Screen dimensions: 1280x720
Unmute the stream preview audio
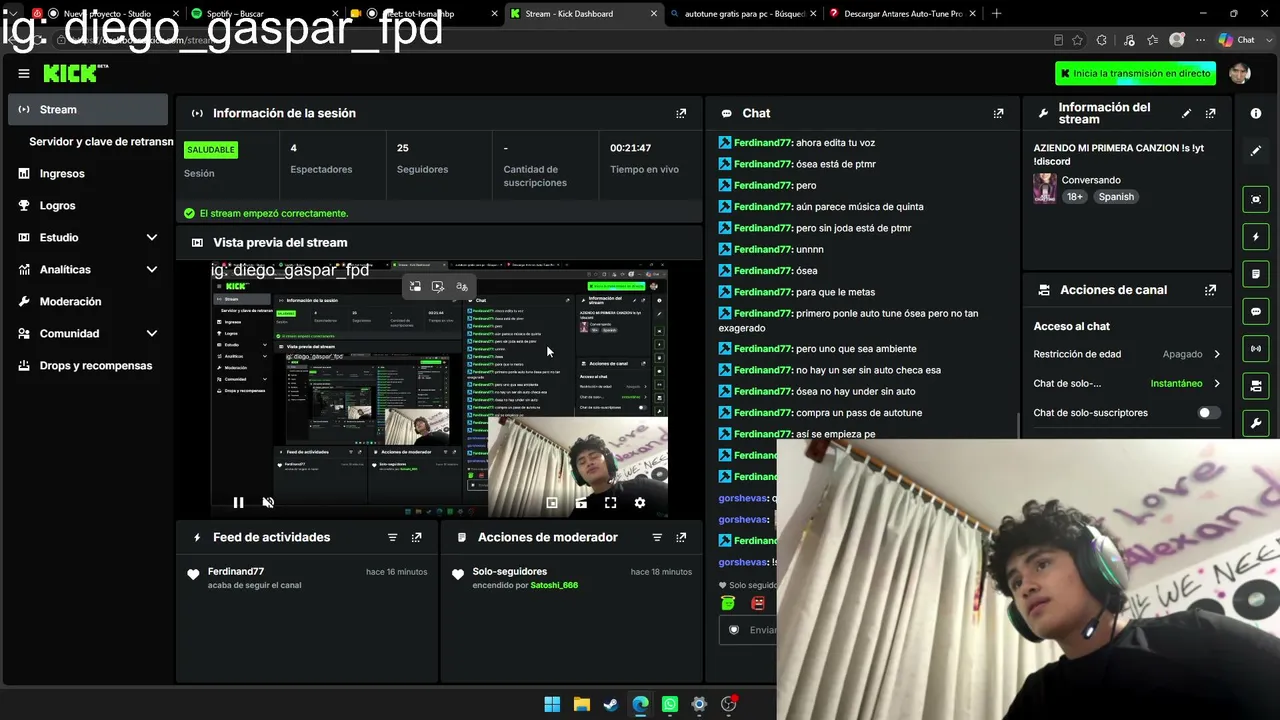pyautogui.click(x=268, y=503)
